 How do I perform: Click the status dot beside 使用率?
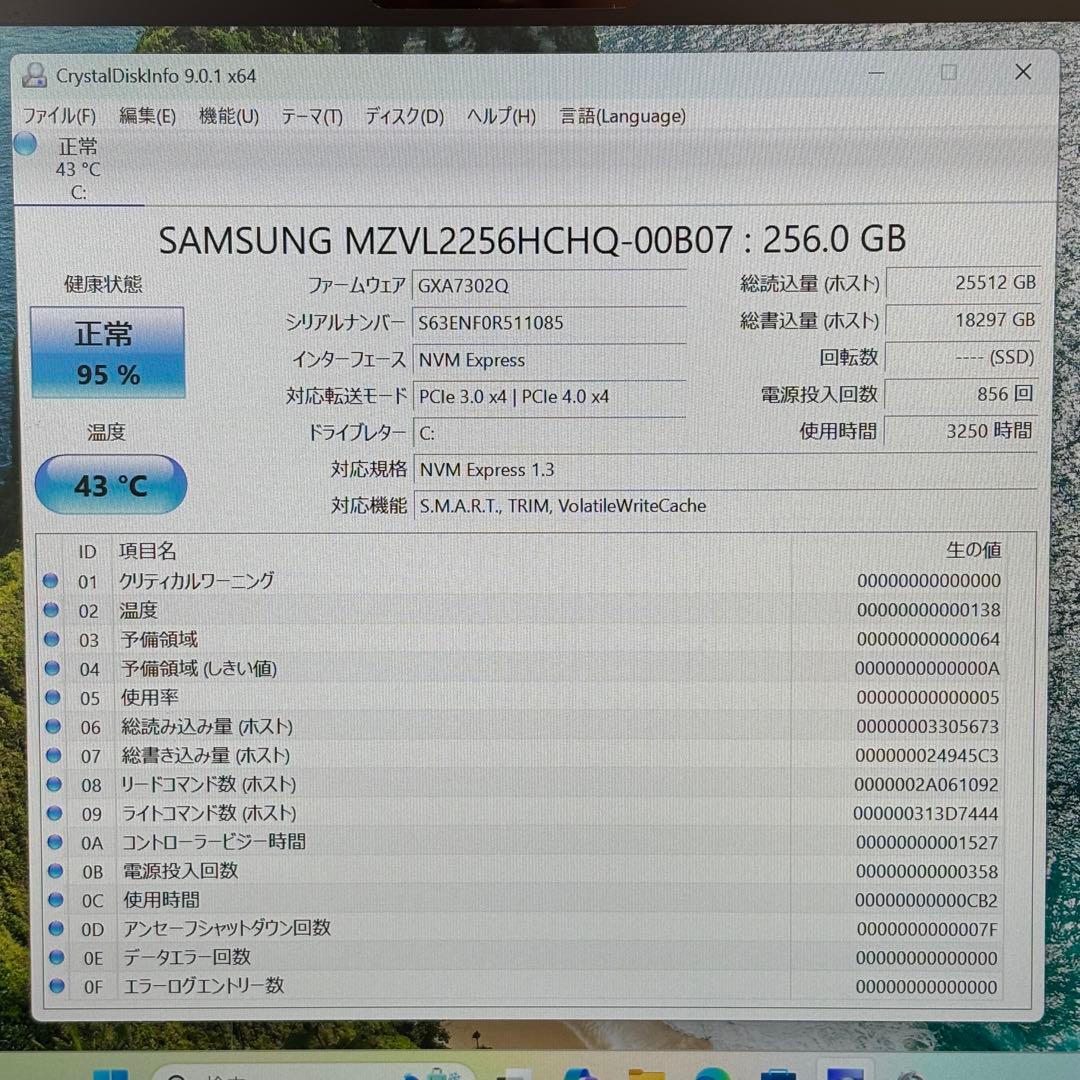[x=53, y=697]
